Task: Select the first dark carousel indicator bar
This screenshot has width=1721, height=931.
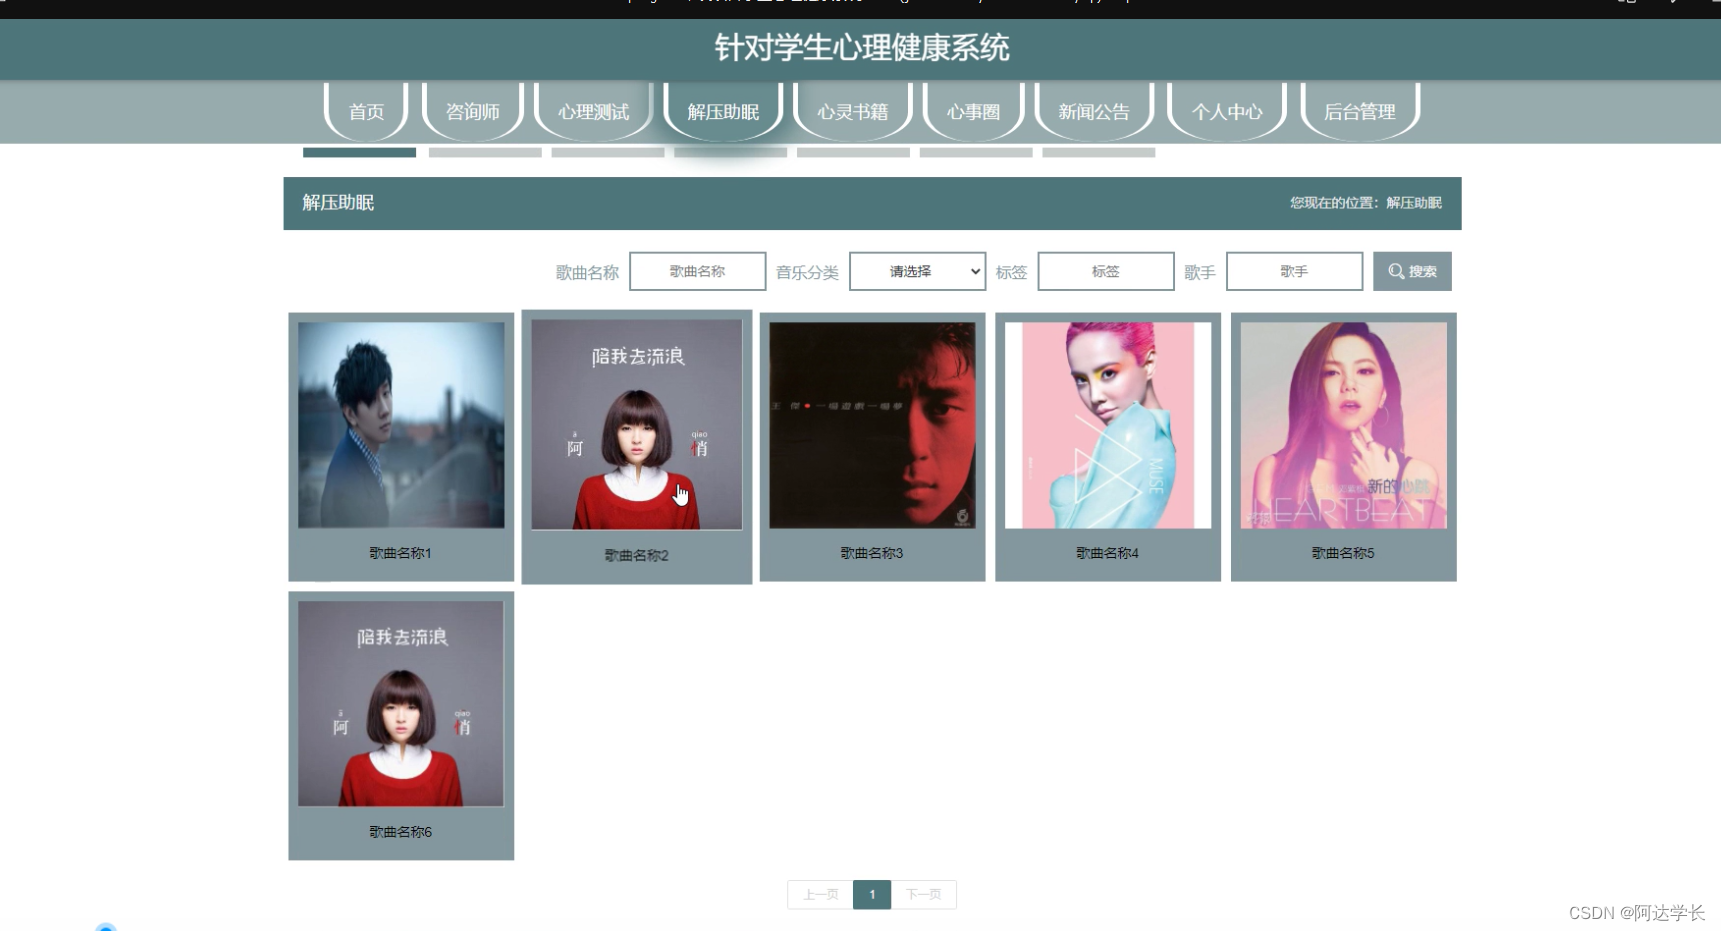Action: point(359,153)
